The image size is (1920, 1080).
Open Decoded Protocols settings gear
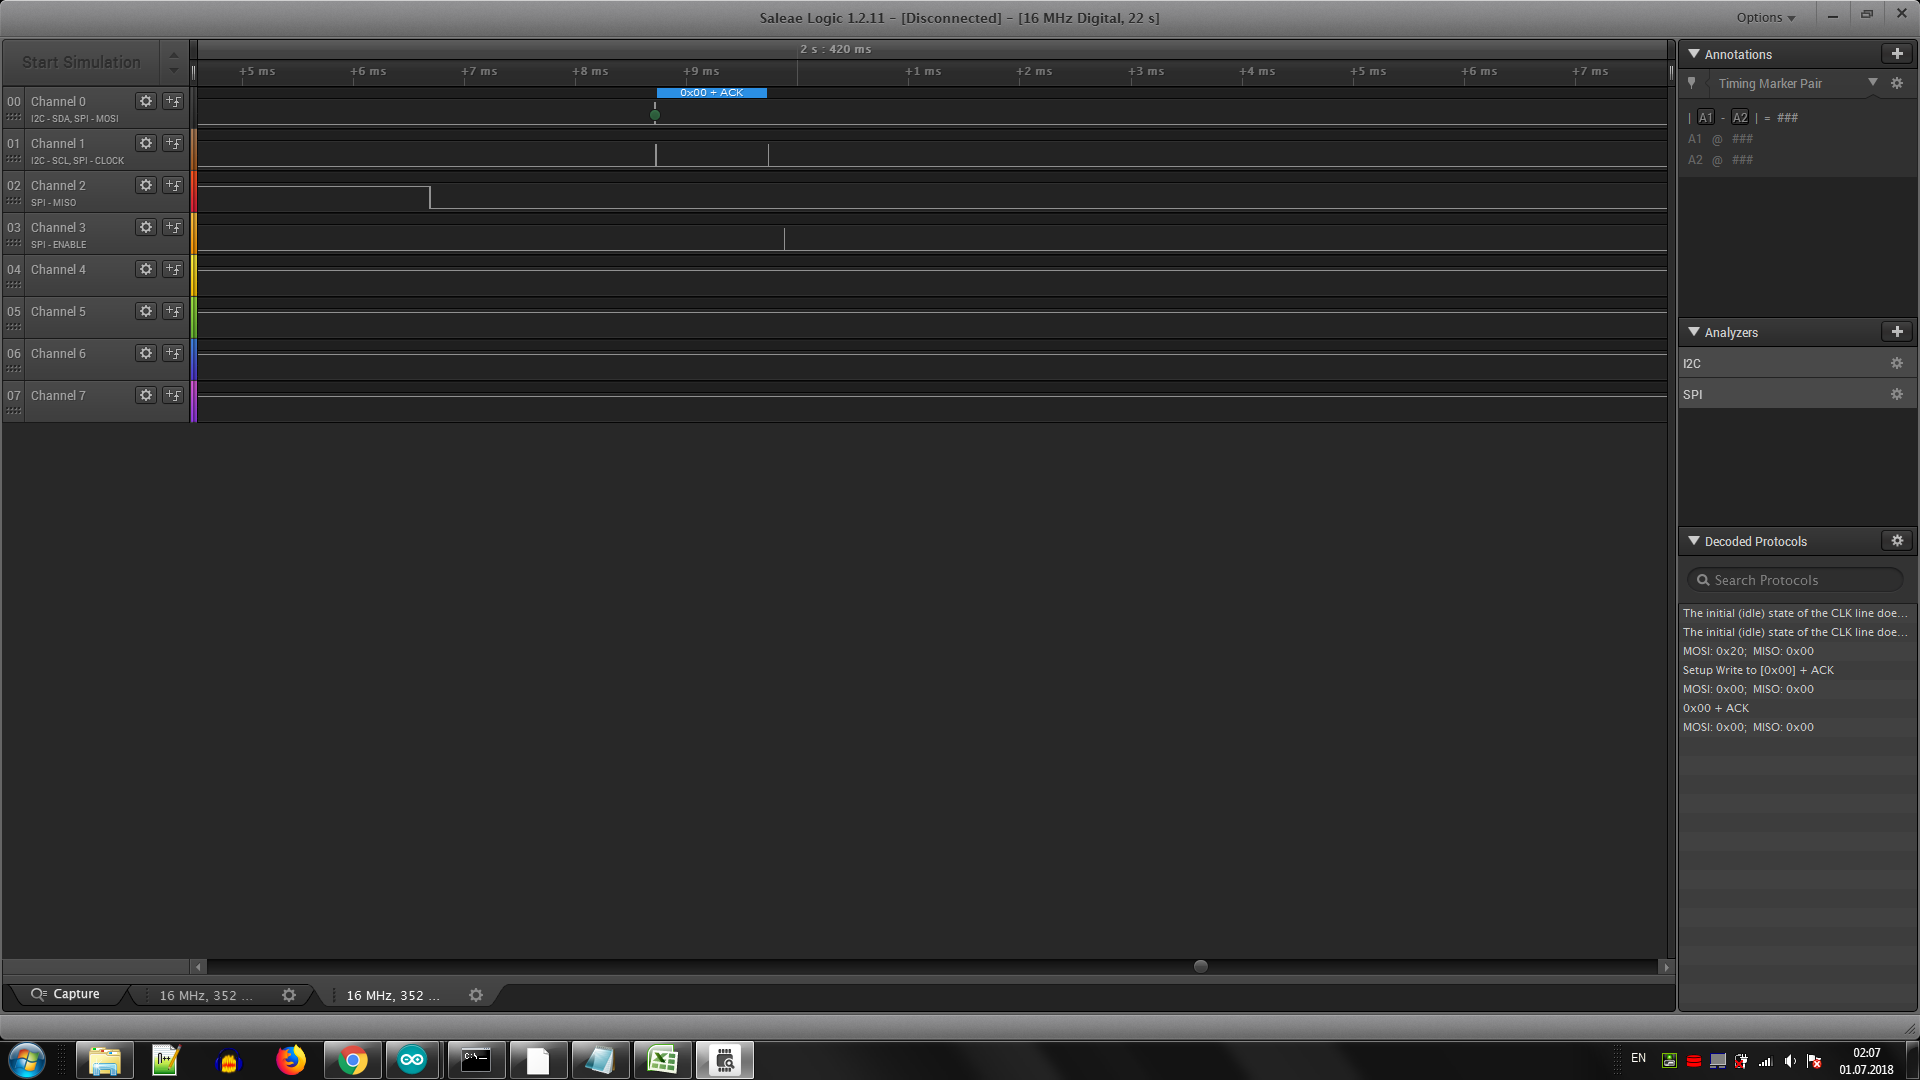[x=1896, y=541]
